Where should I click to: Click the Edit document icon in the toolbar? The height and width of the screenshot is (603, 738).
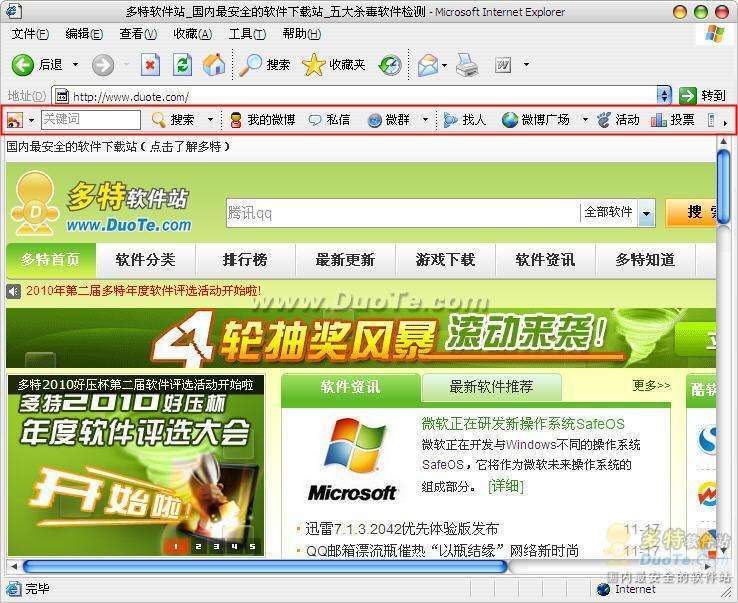click(x=503, y=64)
